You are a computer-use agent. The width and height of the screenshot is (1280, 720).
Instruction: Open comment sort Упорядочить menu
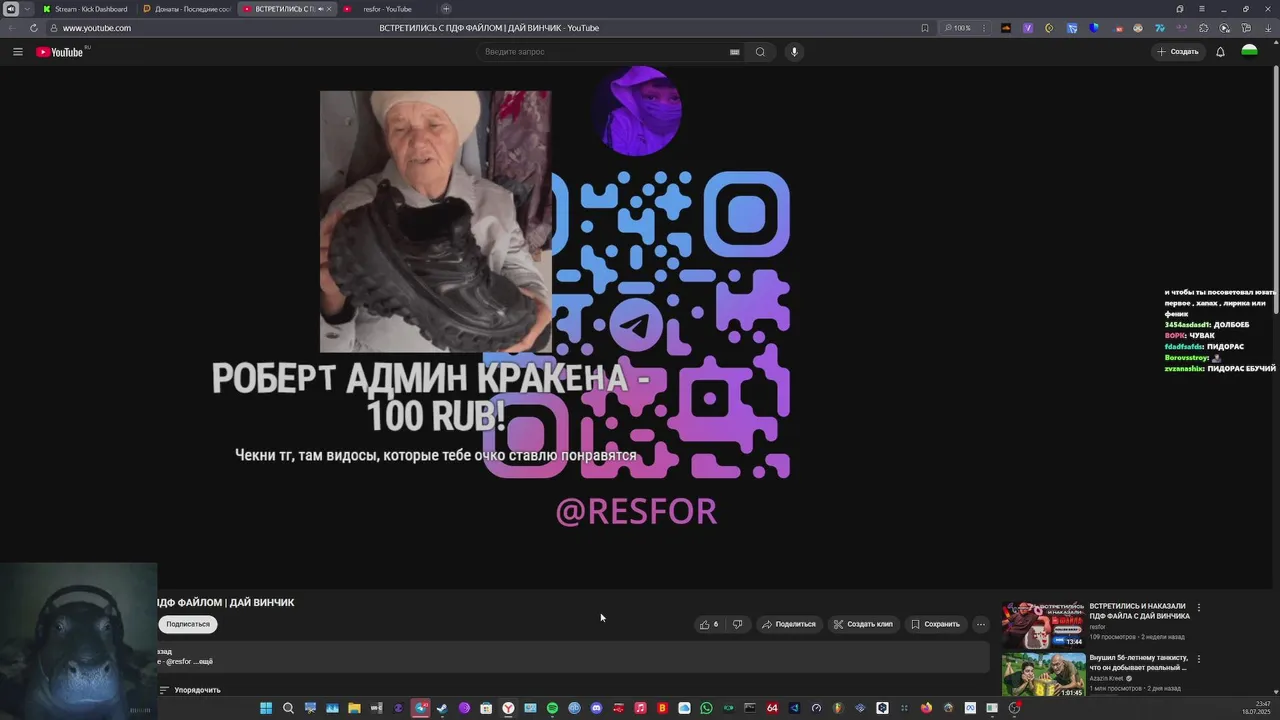point(190,690)
